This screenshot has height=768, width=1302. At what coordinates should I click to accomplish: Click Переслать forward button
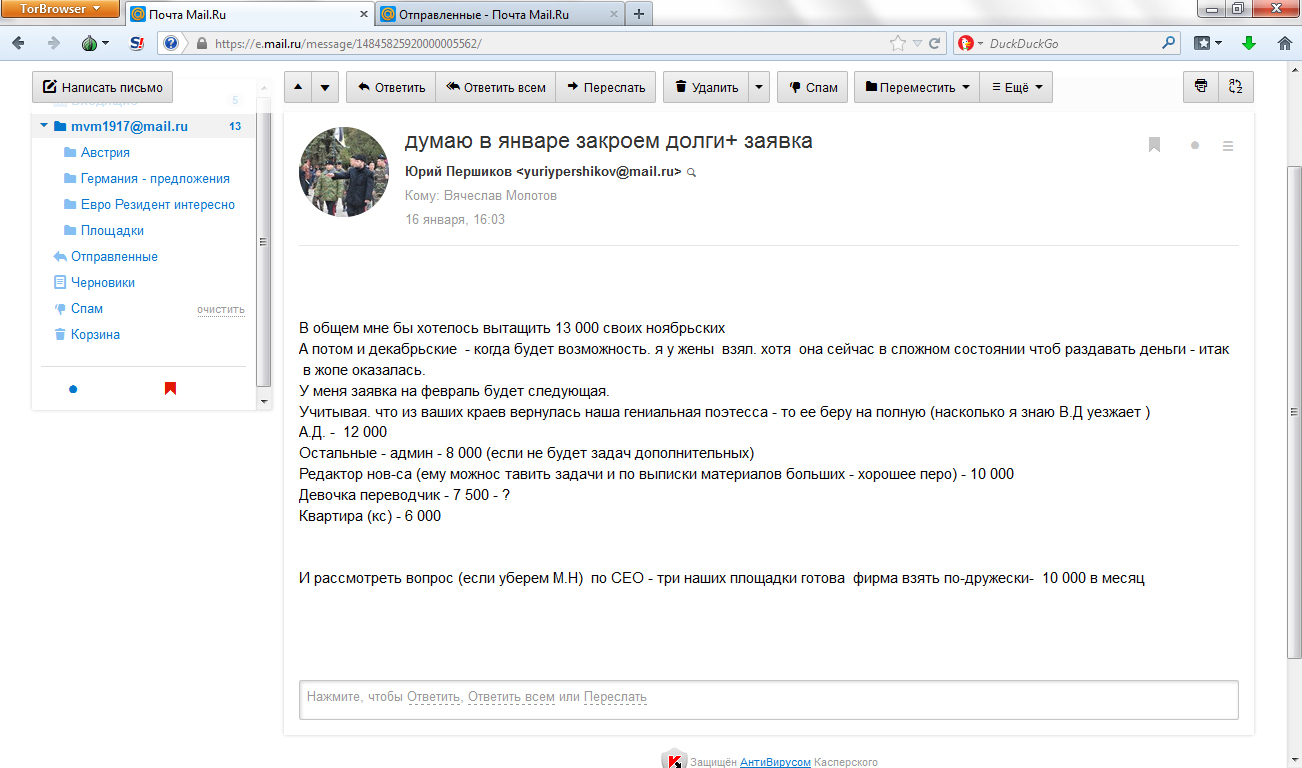(x=606, y=87)
